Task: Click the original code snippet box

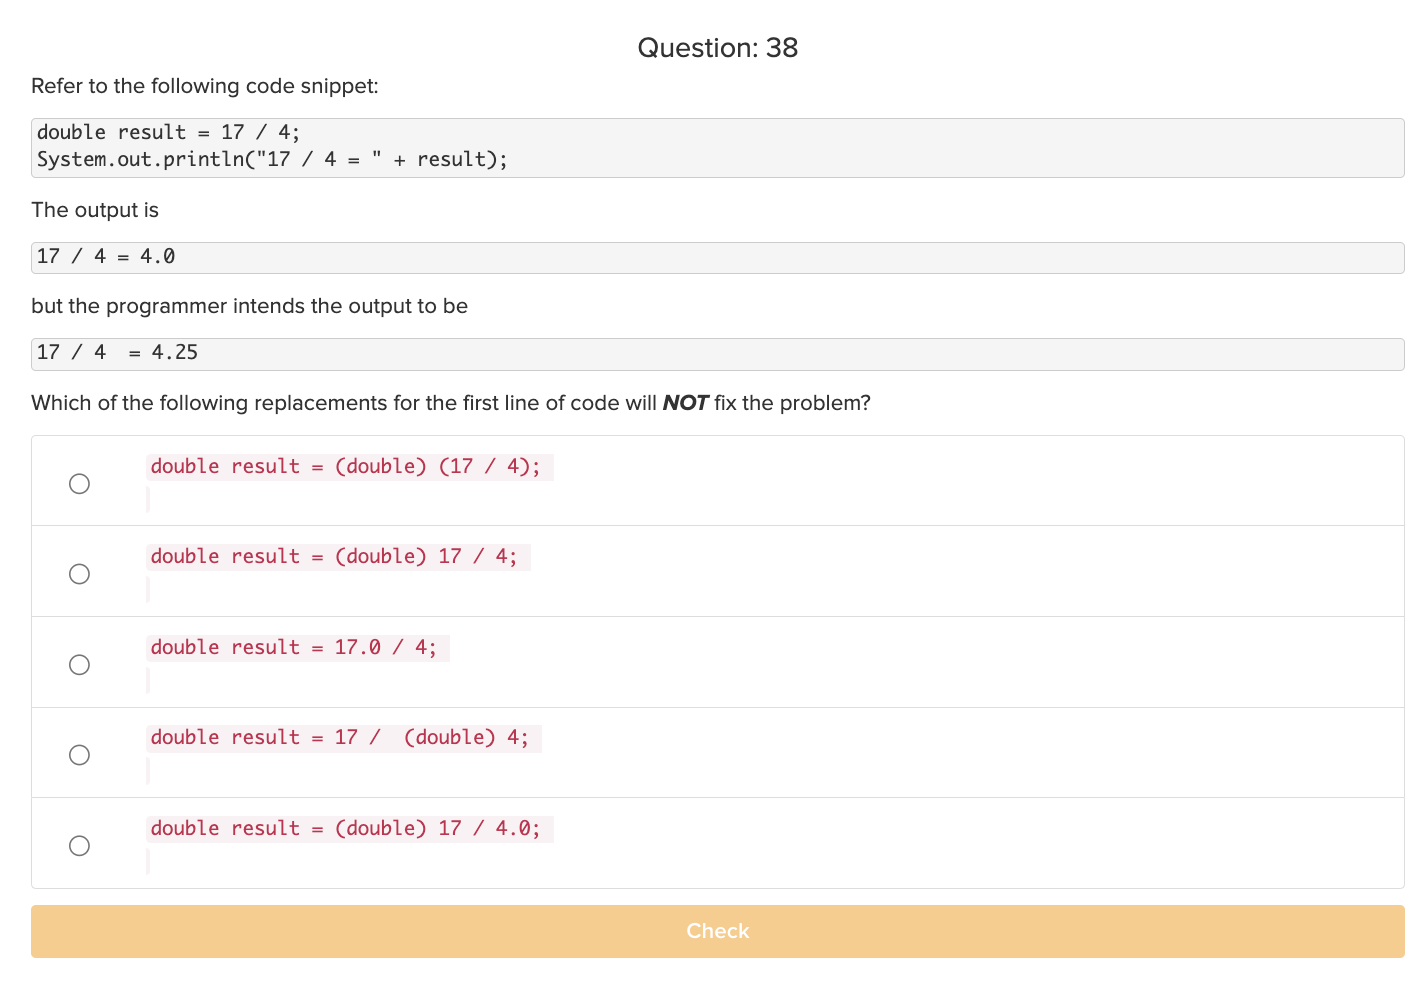Action: tap(717, 146)
